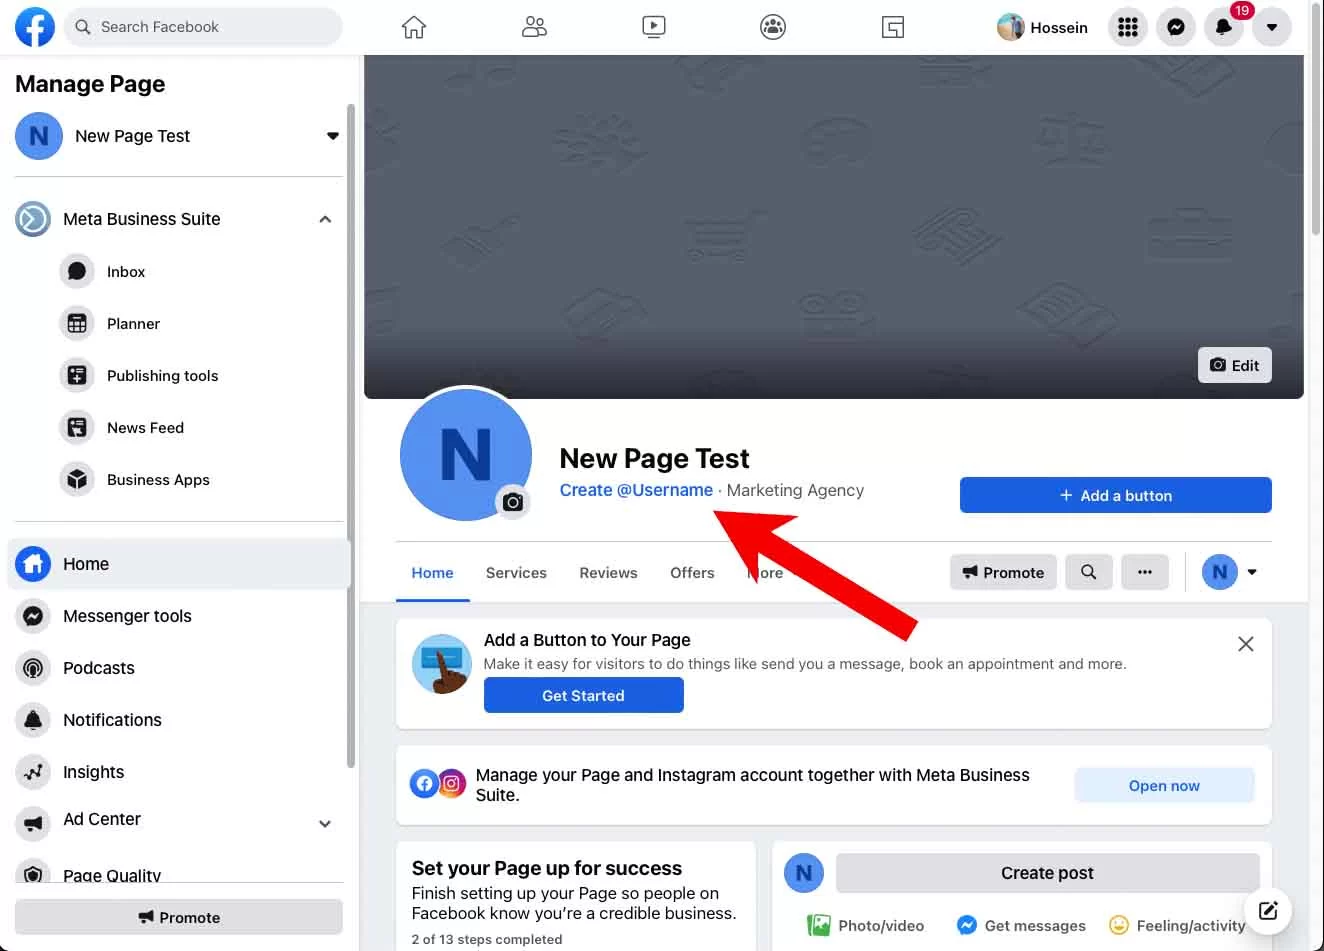Open the New Page Test page switcher dropdown
The width and height of the screenshot is (1324, 951).
coord(332,136)
